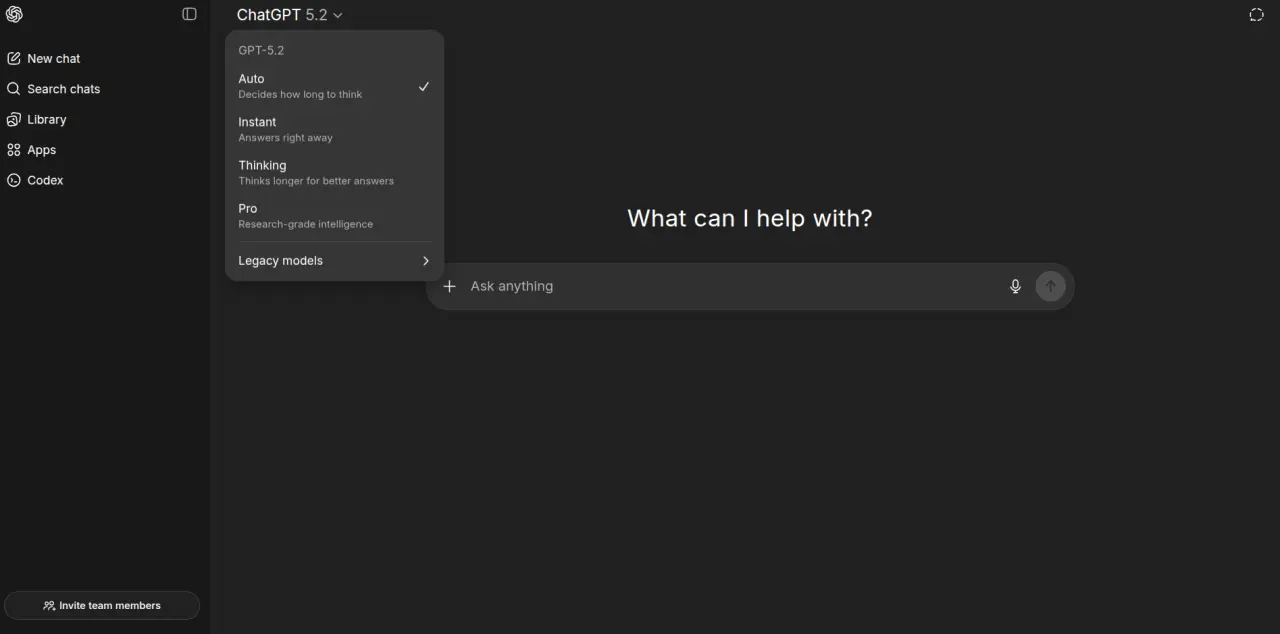Collapse the sidebar with the panel icon

pyautogui.click(x=189, y=14)
